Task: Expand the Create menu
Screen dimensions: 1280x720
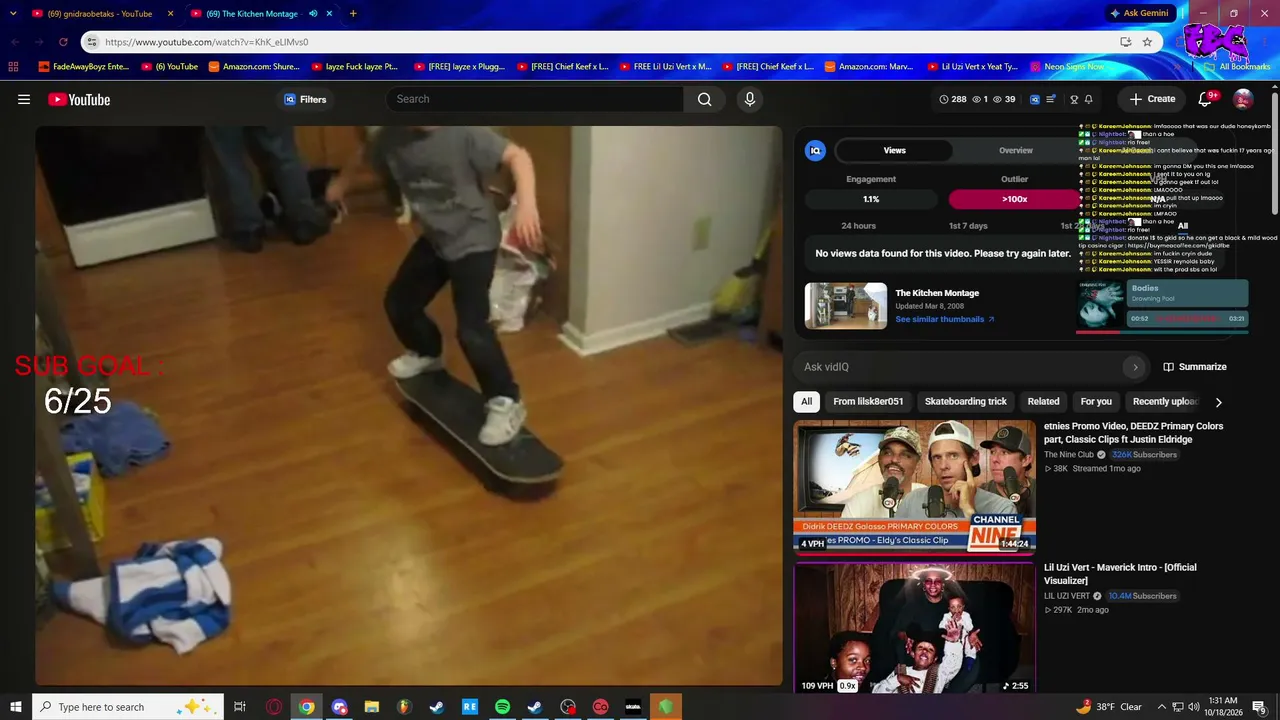Action: tap(1152, 99)
